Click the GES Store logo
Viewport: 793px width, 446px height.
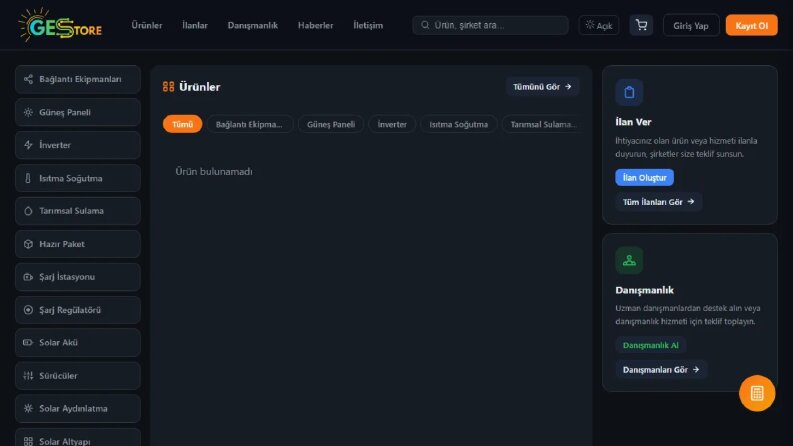(60, 25)
